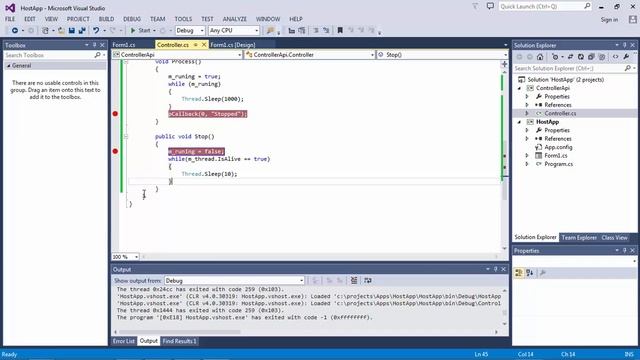
Task: Expand the Form1.cs node in Solution Explorer
Action: pos(527,156)
